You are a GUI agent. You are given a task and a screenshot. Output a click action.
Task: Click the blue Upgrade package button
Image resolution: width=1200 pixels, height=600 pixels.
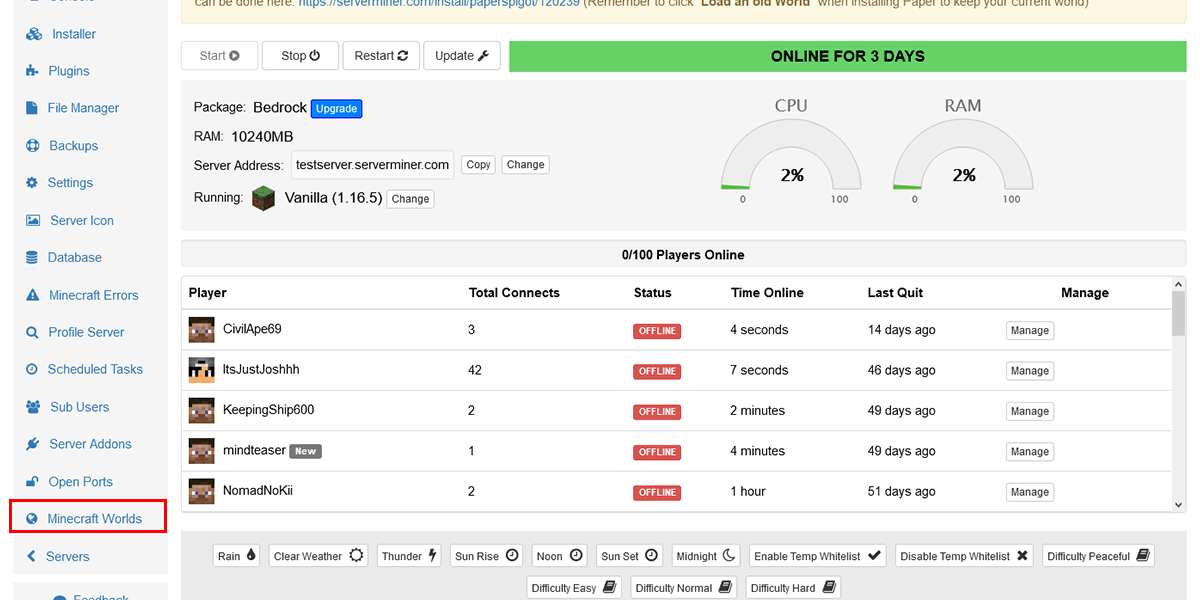[x=336, y=108]
